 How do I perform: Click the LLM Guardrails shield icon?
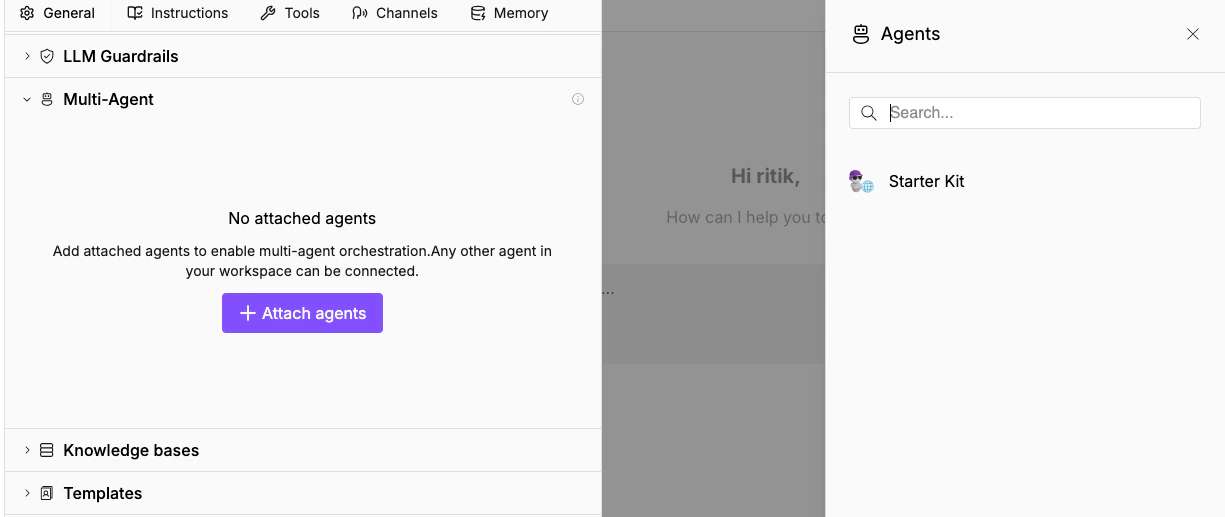pos(47,56)
